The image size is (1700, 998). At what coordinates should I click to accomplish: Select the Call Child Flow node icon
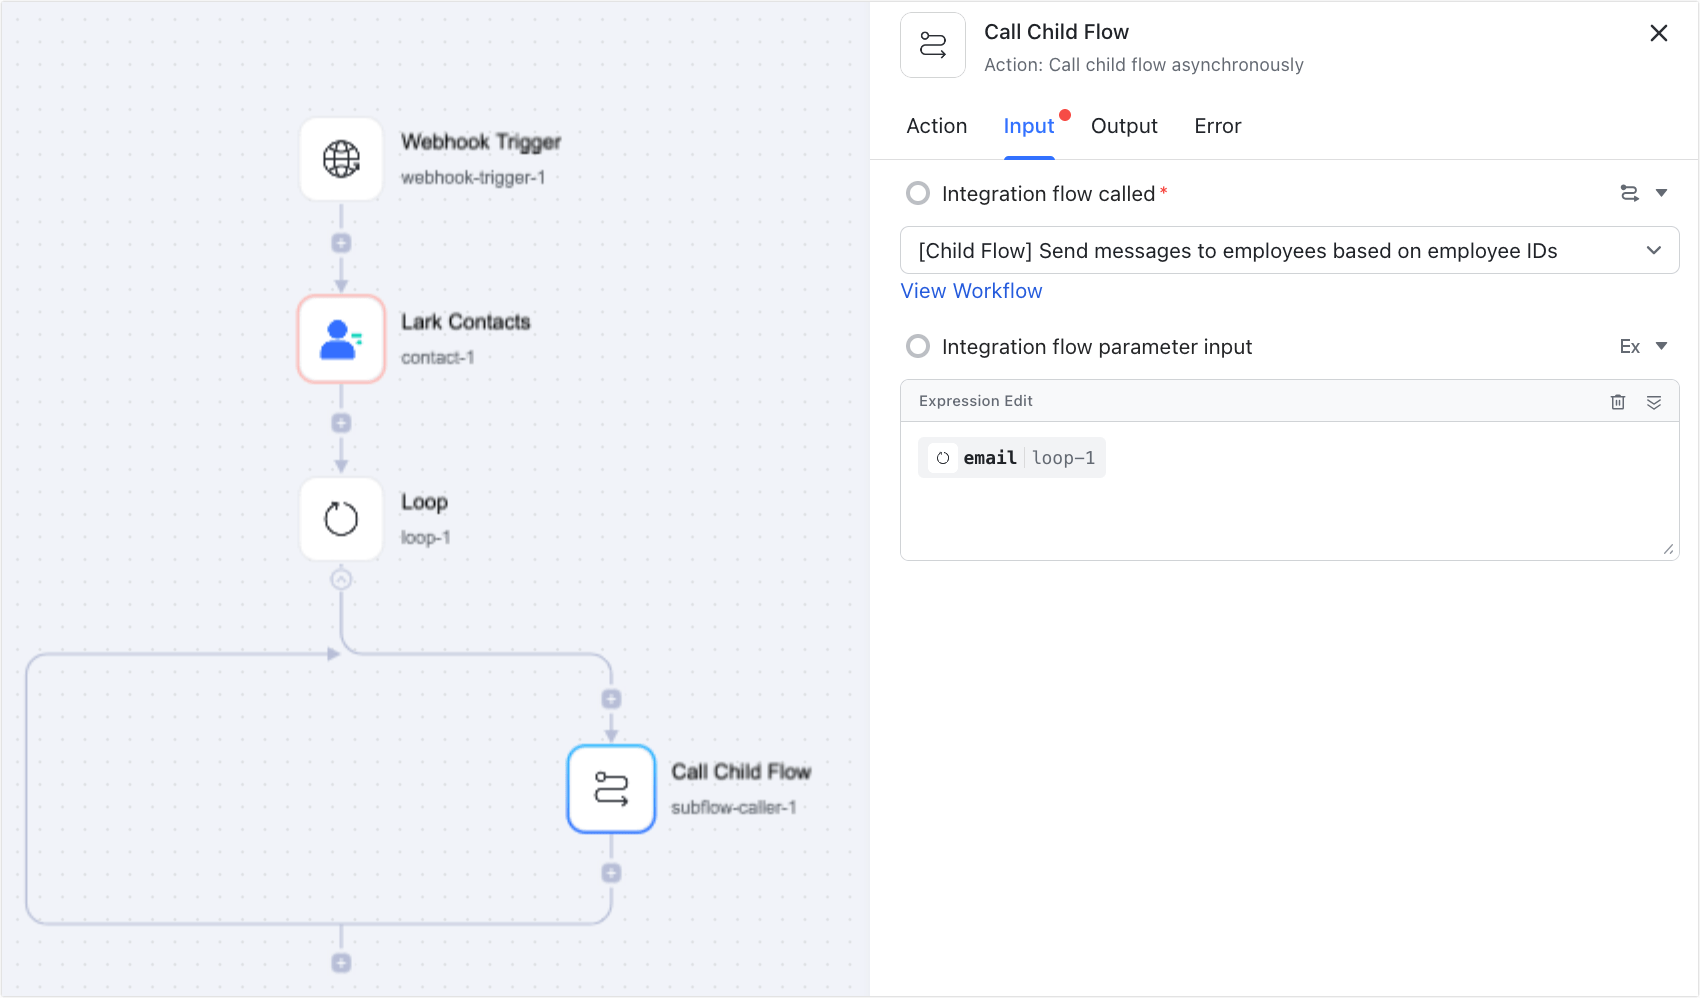click(611, 789)
